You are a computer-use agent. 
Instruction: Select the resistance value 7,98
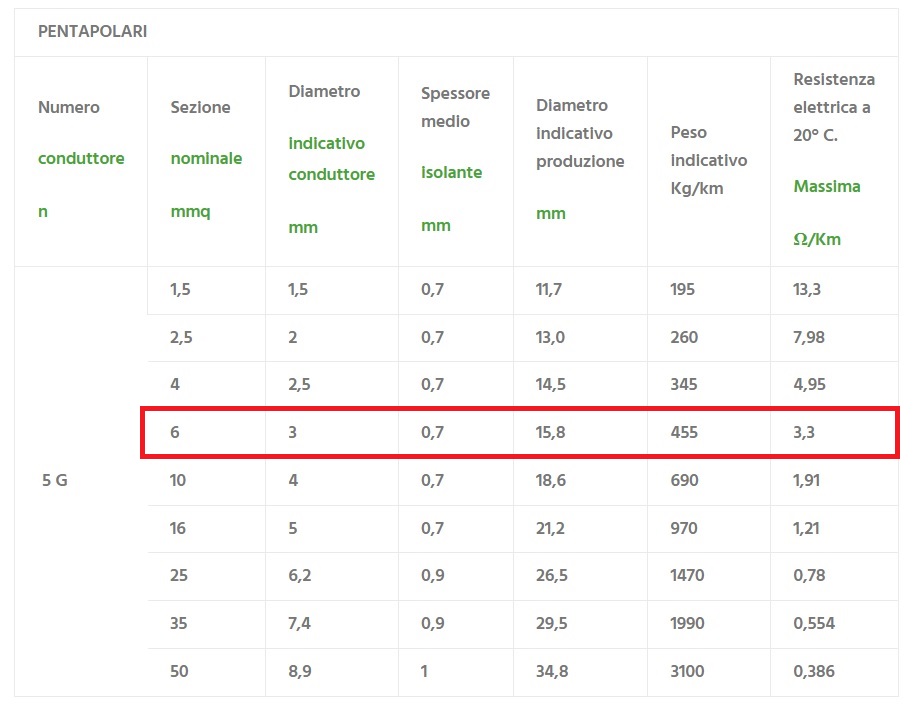click(x=808, y=338)
